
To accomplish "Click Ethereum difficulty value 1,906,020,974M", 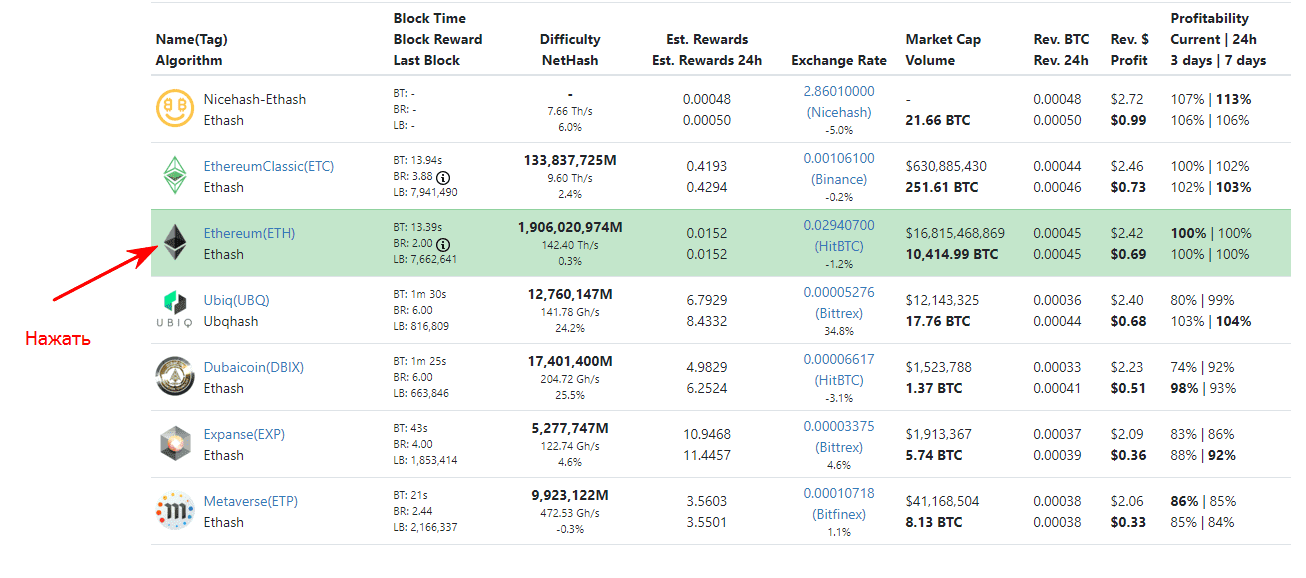I will (x=570, y=227).
